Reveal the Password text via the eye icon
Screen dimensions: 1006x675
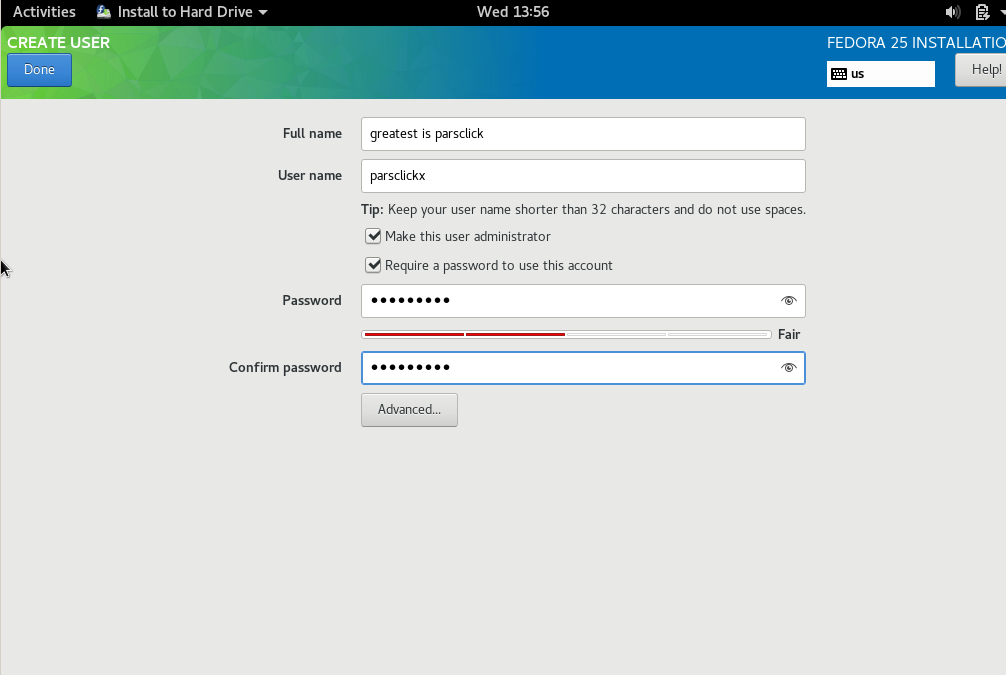click(x=788, y=300)
